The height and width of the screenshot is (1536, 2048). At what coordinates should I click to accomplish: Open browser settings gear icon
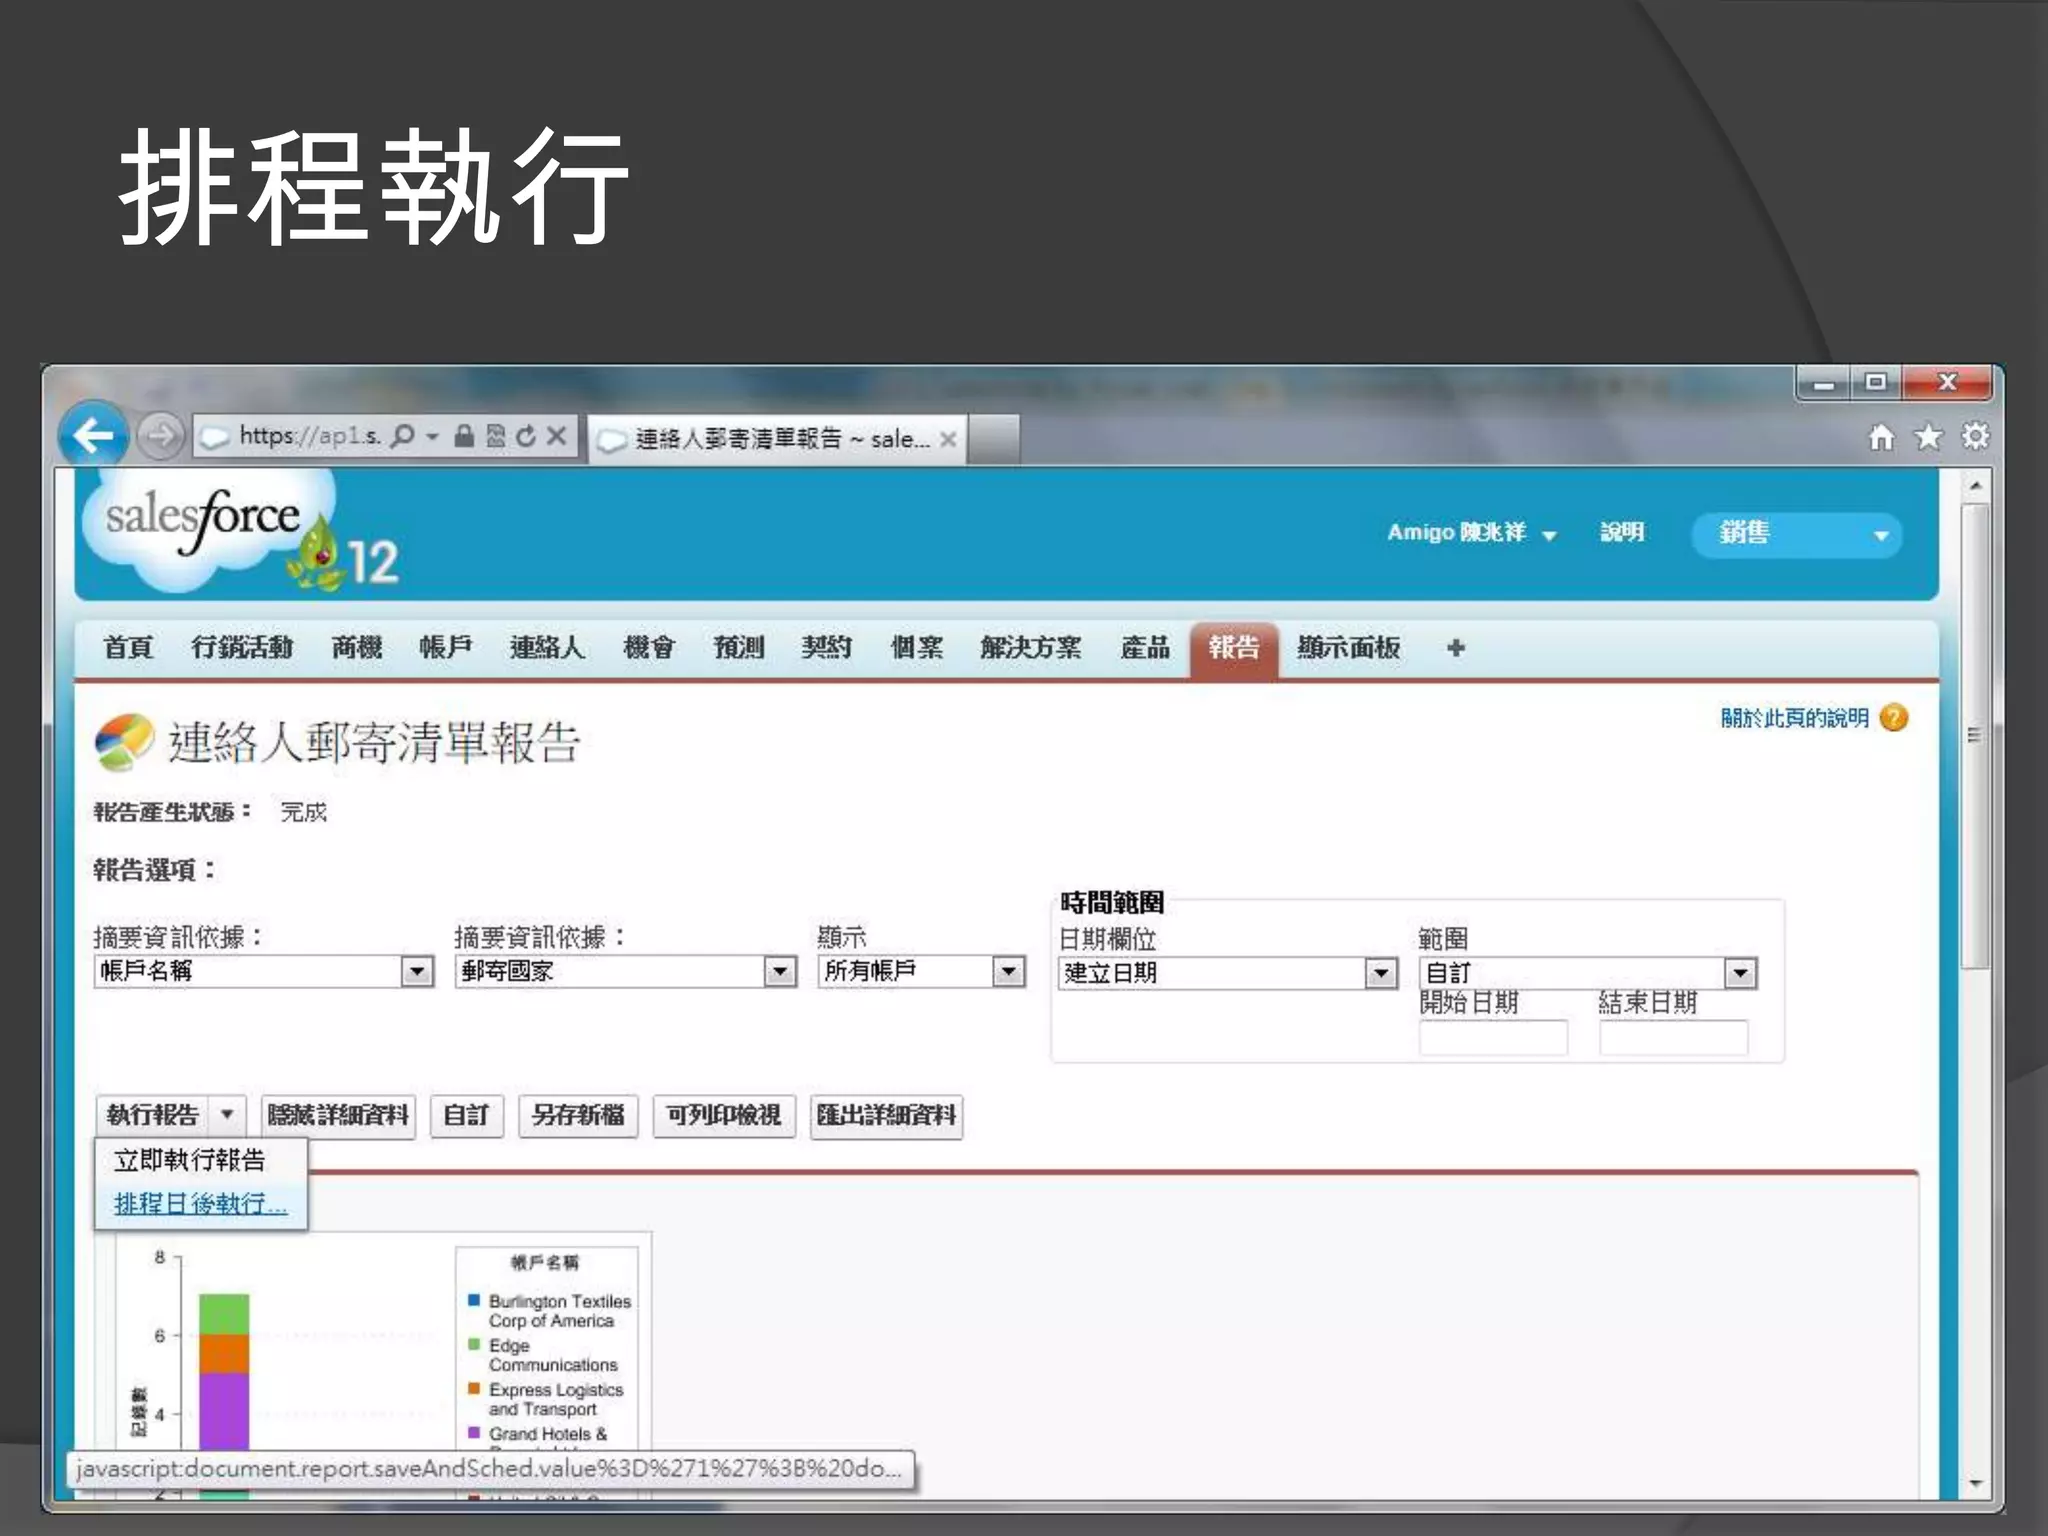(1975, 437)
